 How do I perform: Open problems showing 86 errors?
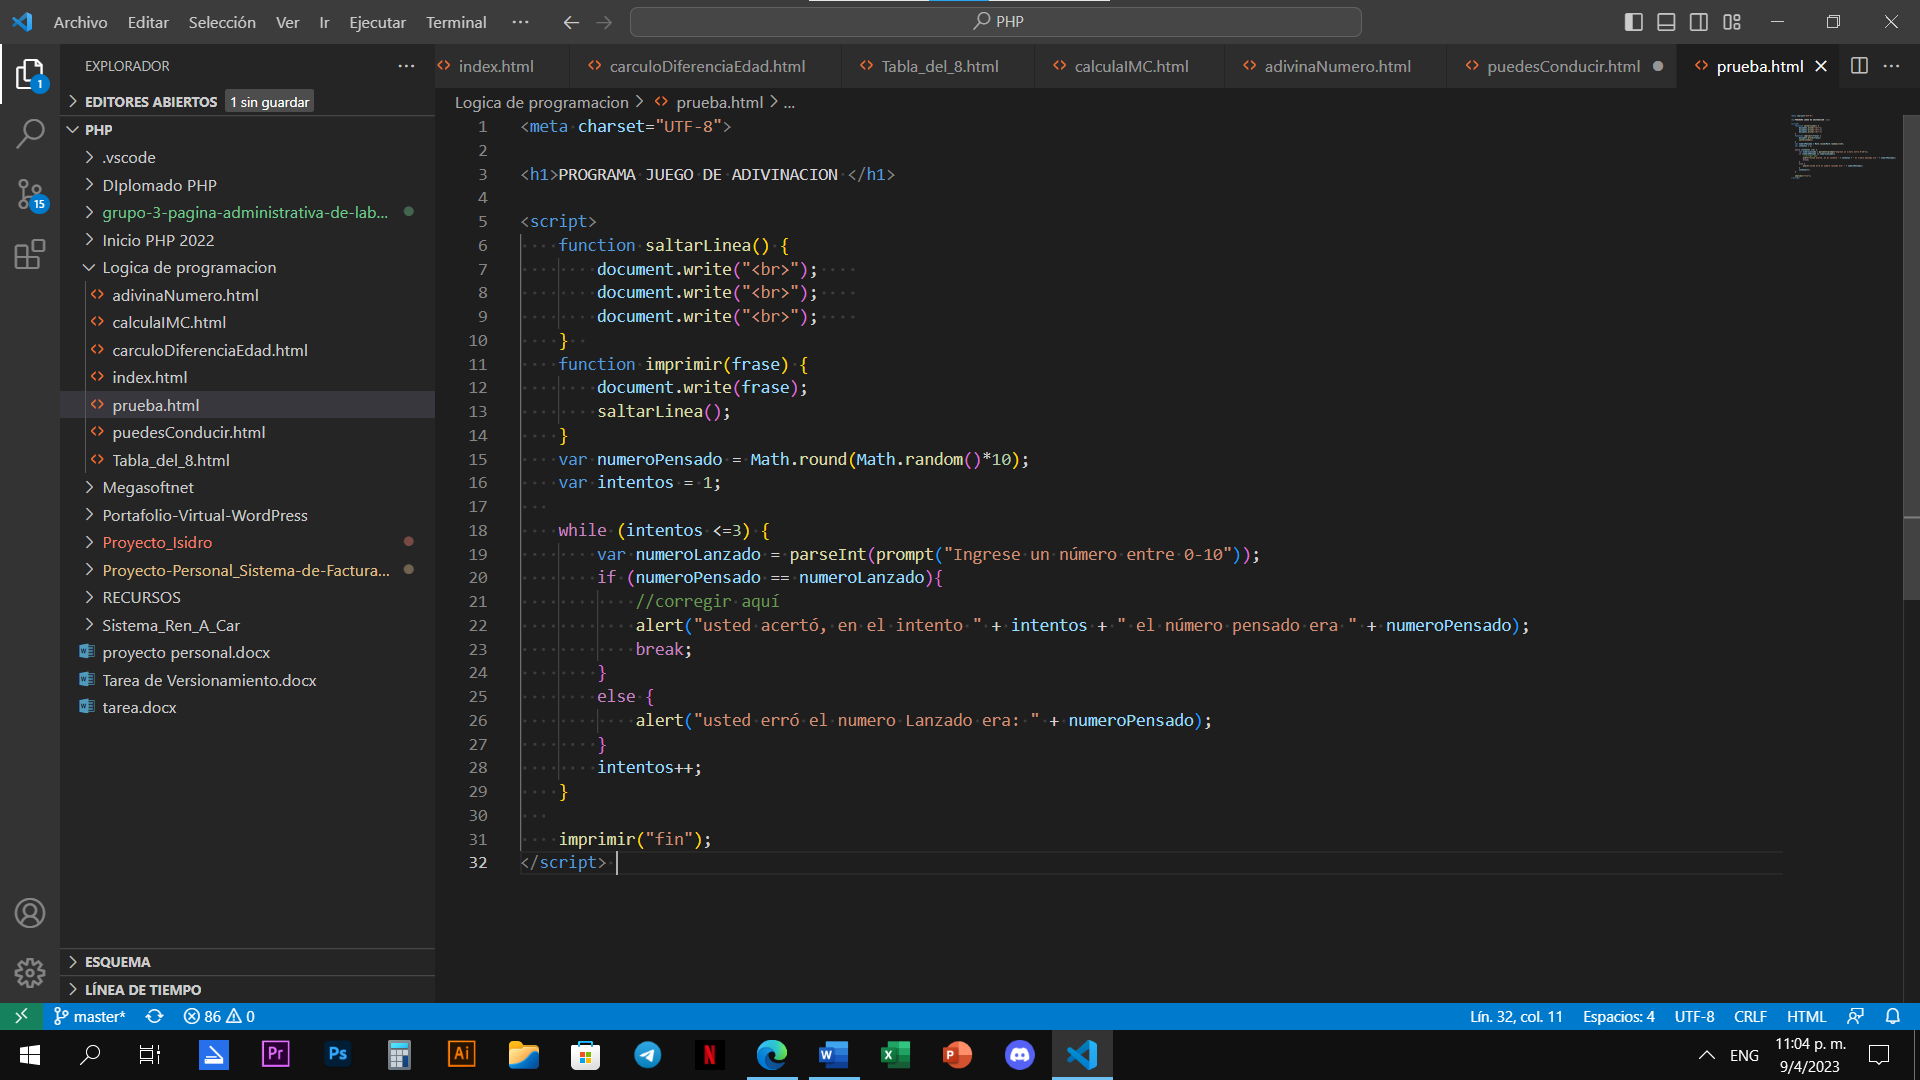tap(219, 1016)
